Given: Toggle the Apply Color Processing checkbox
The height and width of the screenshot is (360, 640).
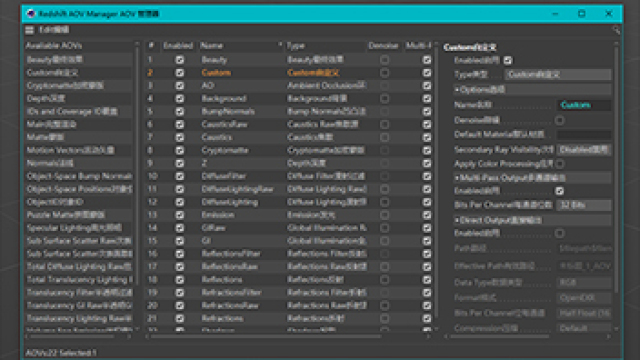Looking at the screenshot, I should click(560, 164).
